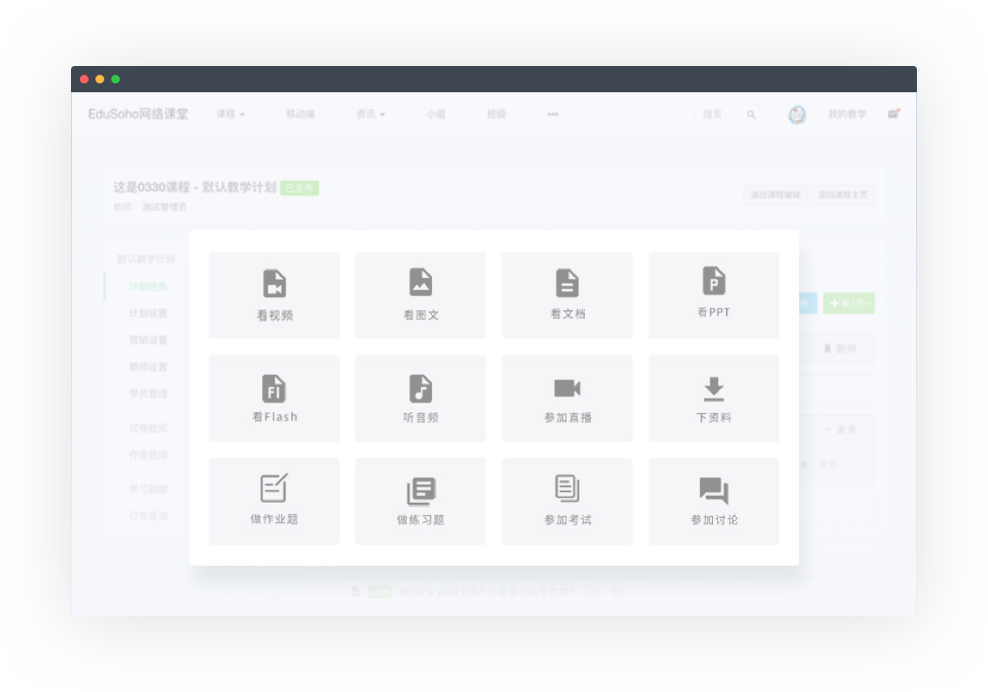Click the 返回课程主页 button
Viewport: 988px width, 692px height.
tap(842, 195)
